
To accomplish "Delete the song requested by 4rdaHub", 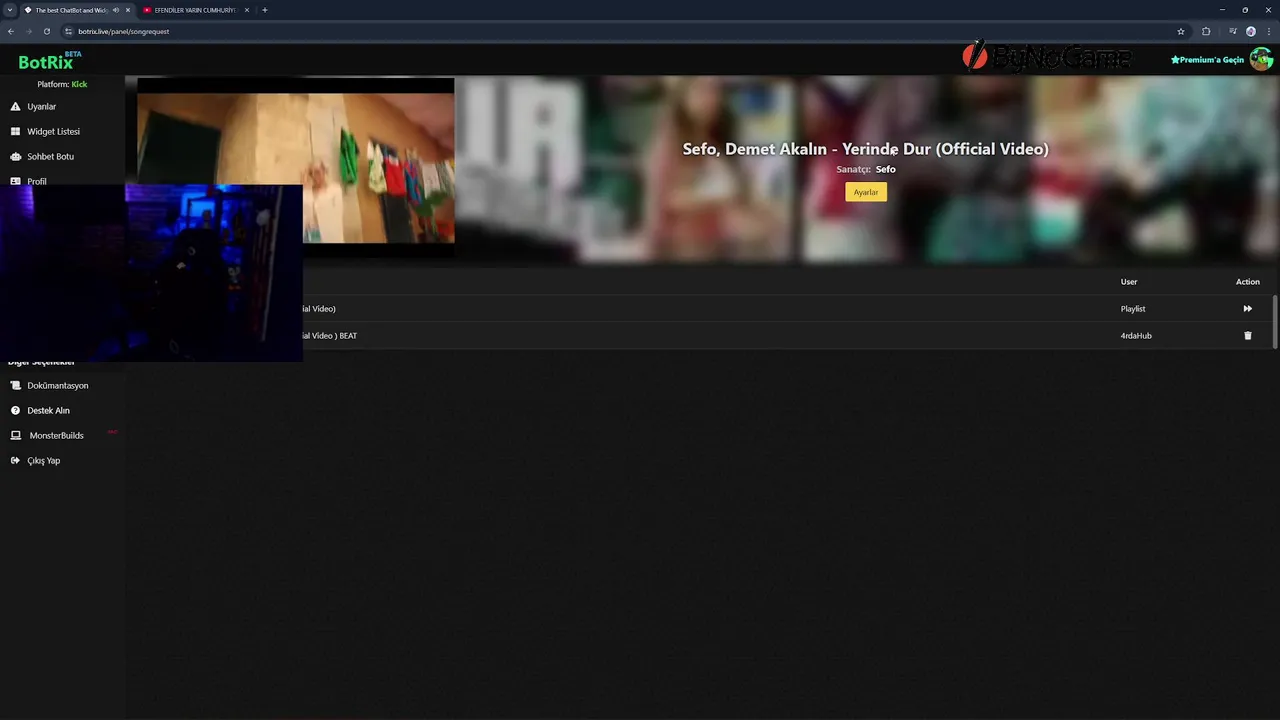I will pos(1247,336).
